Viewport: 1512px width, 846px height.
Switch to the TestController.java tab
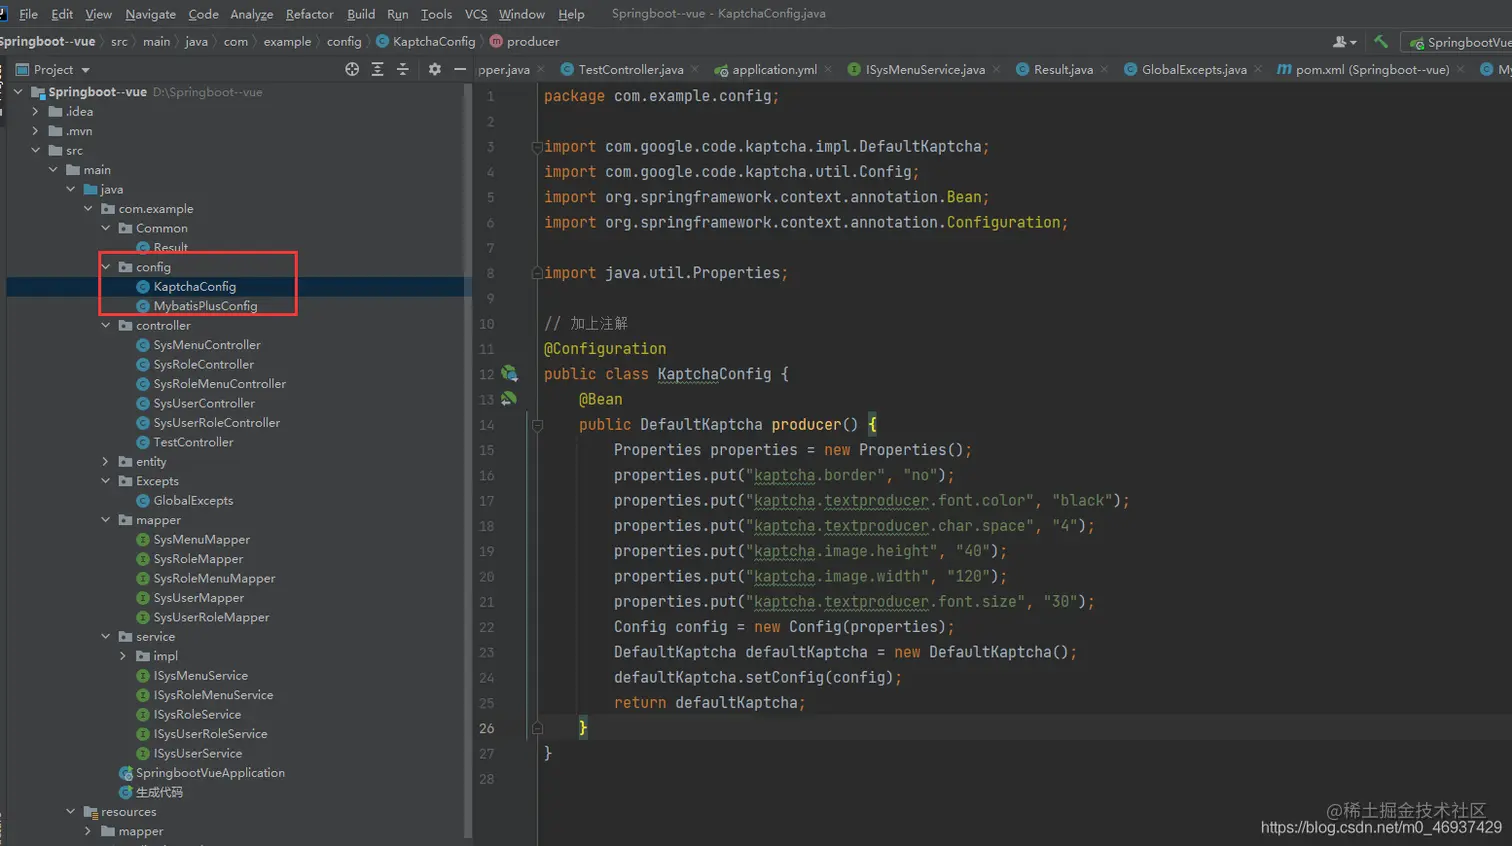pyautogui.click(x=630, y=69)
